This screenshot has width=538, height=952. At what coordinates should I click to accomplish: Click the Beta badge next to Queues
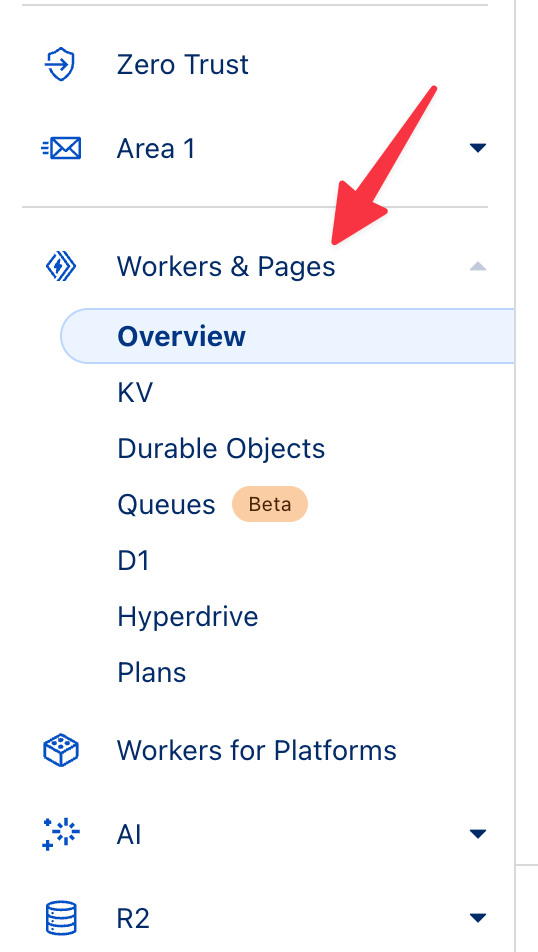coord(270,504)
